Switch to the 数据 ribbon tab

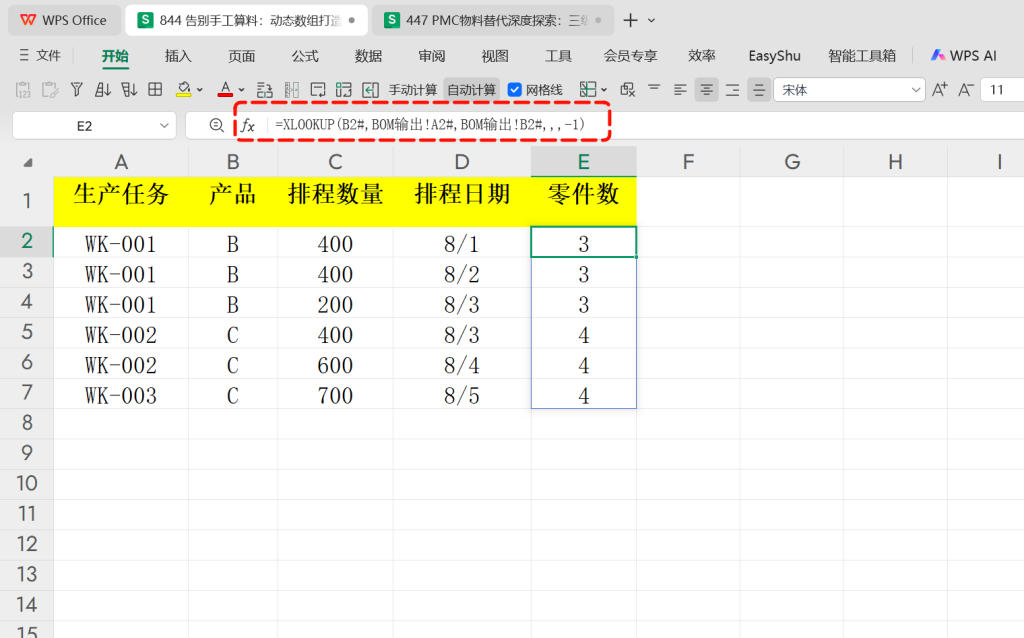368,56
